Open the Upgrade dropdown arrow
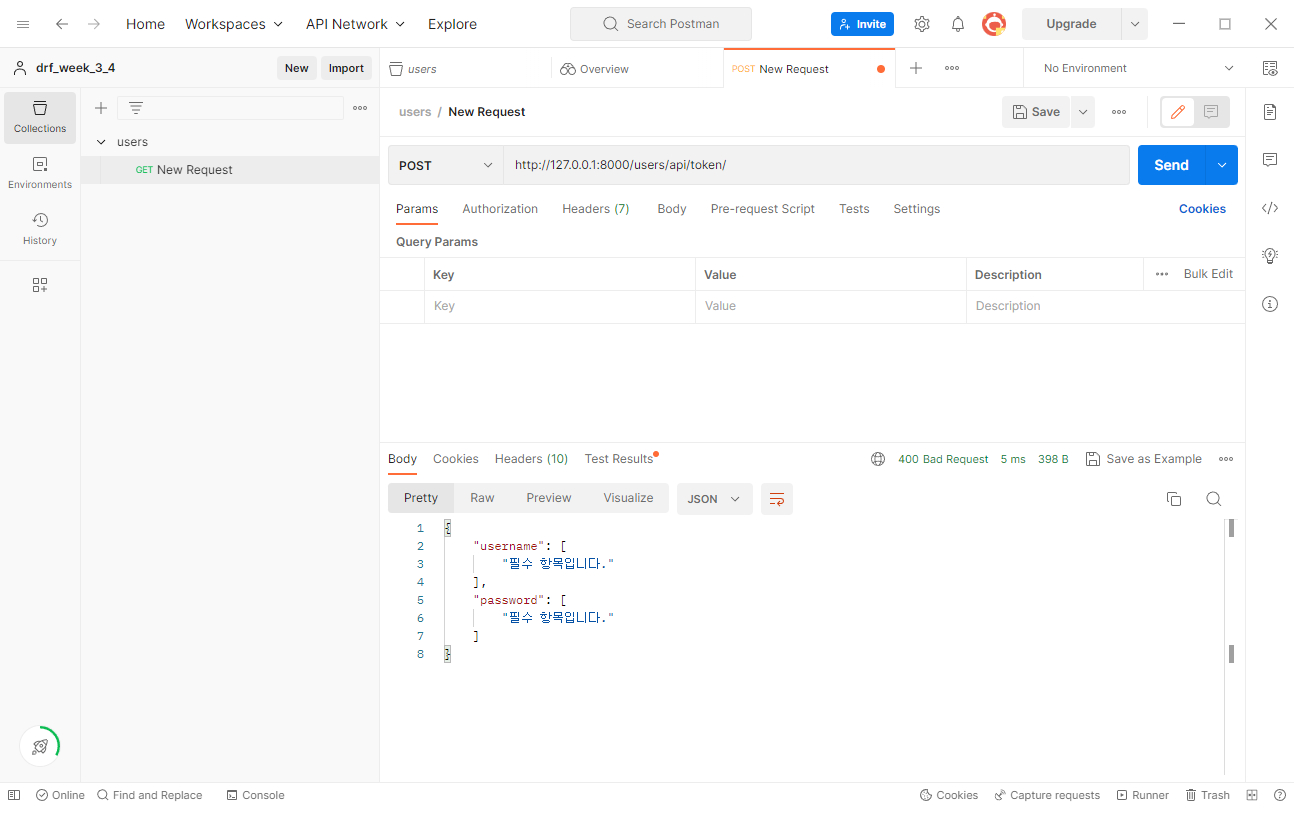Image resolution: width=1298 pixels, height=819 pixels. coord(1134,24)
